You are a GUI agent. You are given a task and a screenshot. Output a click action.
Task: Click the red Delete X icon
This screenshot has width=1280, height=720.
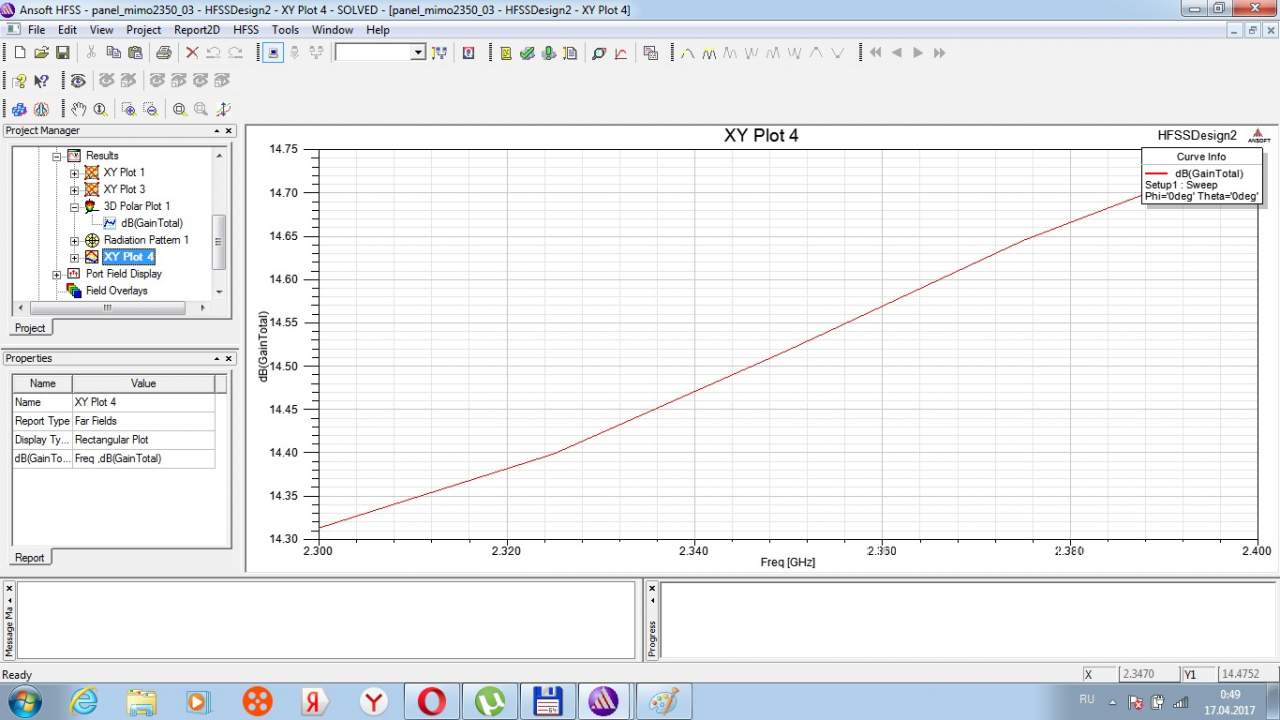point(192,53)
